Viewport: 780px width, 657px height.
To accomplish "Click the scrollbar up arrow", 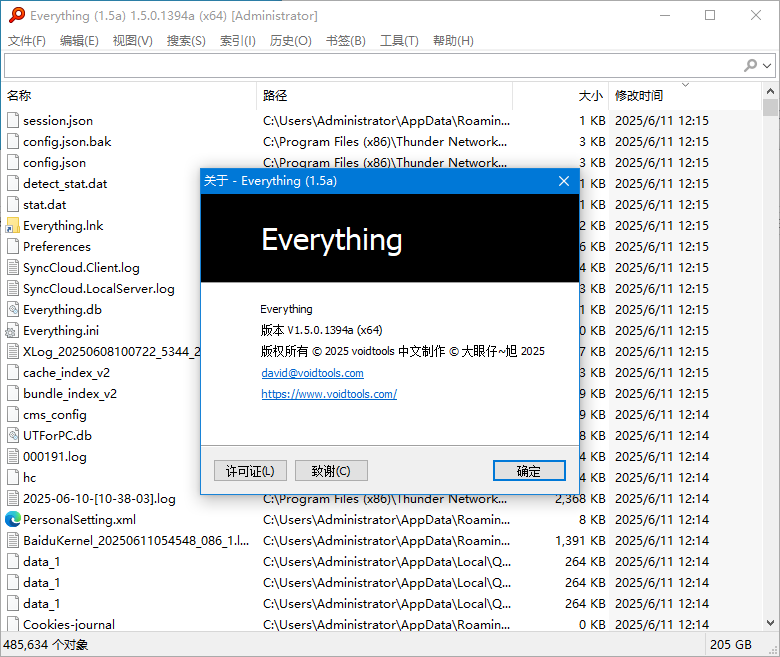I will pos(770,91).
